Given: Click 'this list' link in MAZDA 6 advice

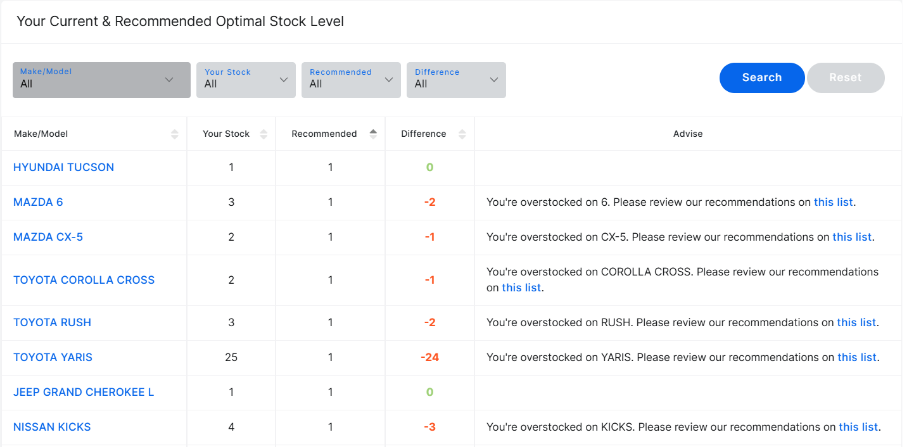Looking at the screenshot, I should tap(833, 202).
